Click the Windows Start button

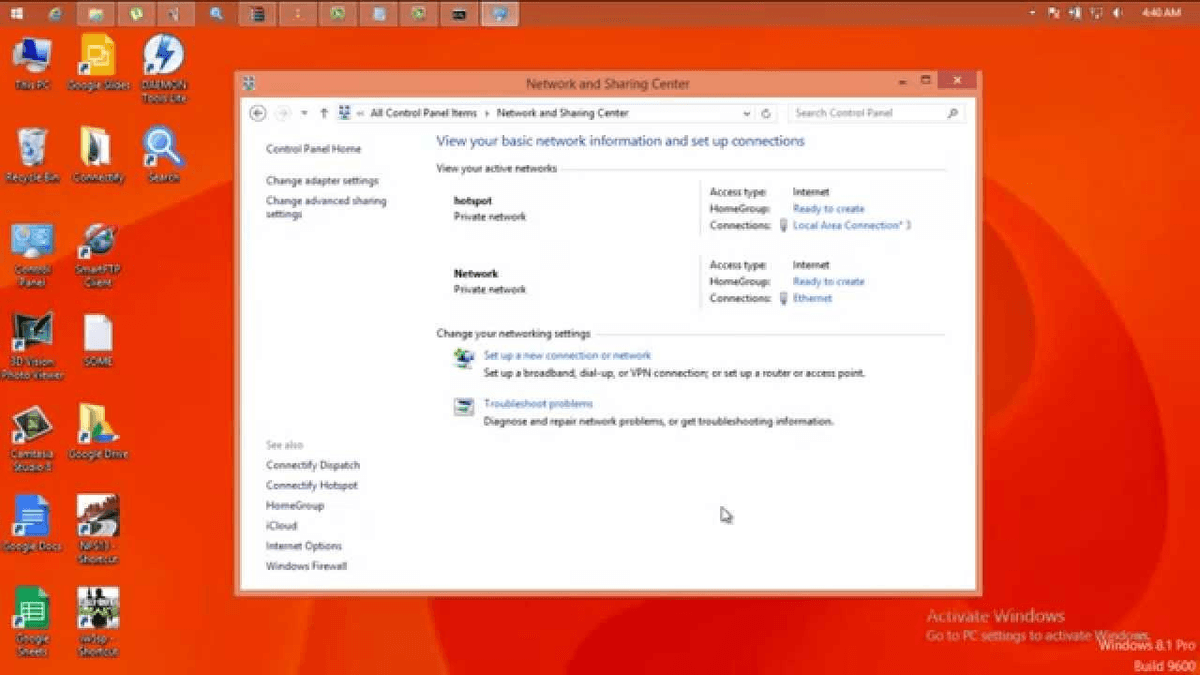tap(17, 13)
